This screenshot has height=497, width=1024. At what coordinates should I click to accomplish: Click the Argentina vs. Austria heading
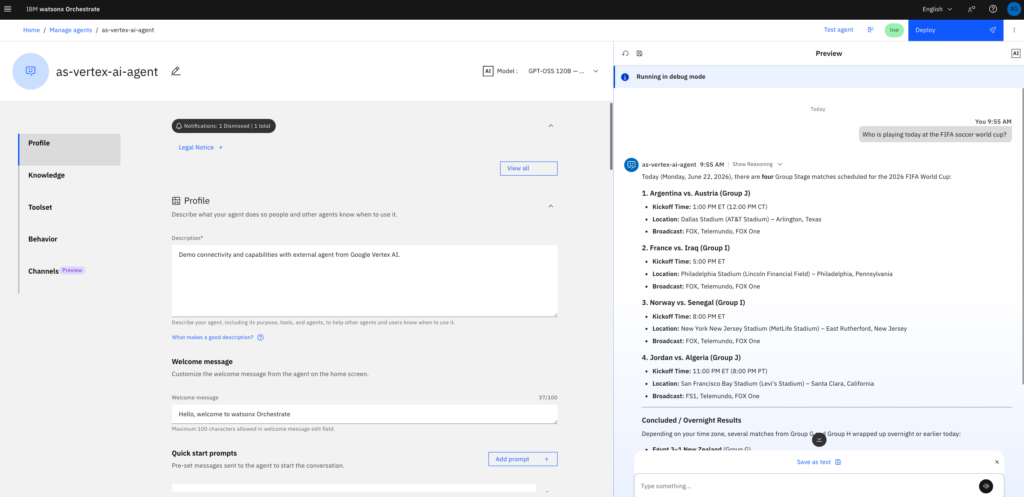tap(694, 194)
